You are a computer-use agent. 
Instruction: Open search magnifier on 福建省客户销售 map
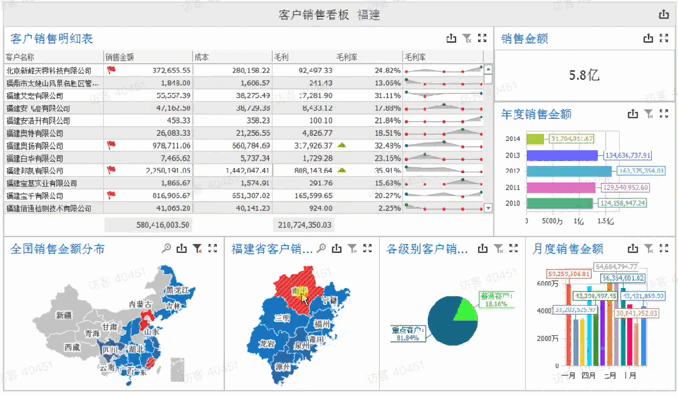tap(321, 248)
